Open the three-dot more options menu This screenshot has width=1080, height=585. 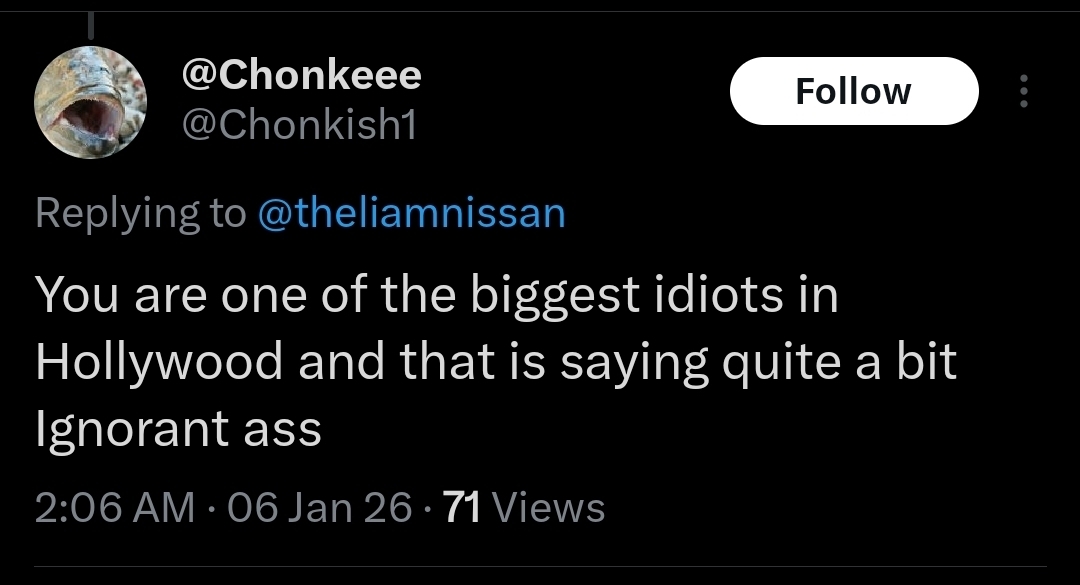[x=1022, y=91]
